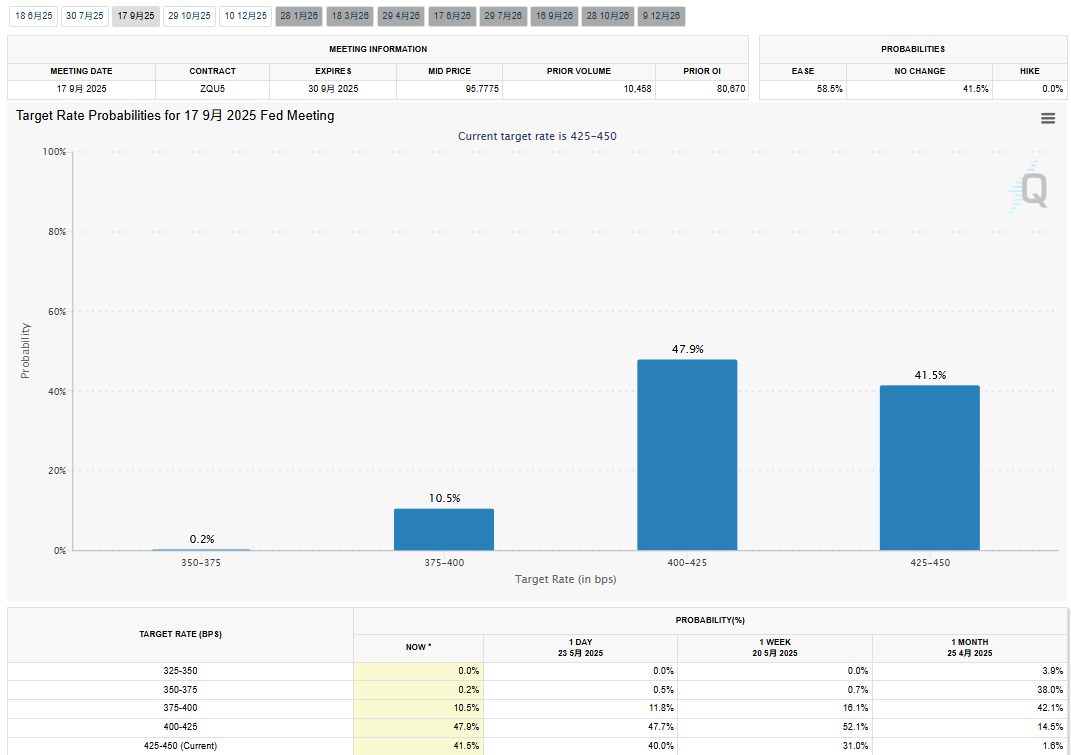Click the 47.9% bar for 400-425
Screen dimensions: 1071x755
687,455
